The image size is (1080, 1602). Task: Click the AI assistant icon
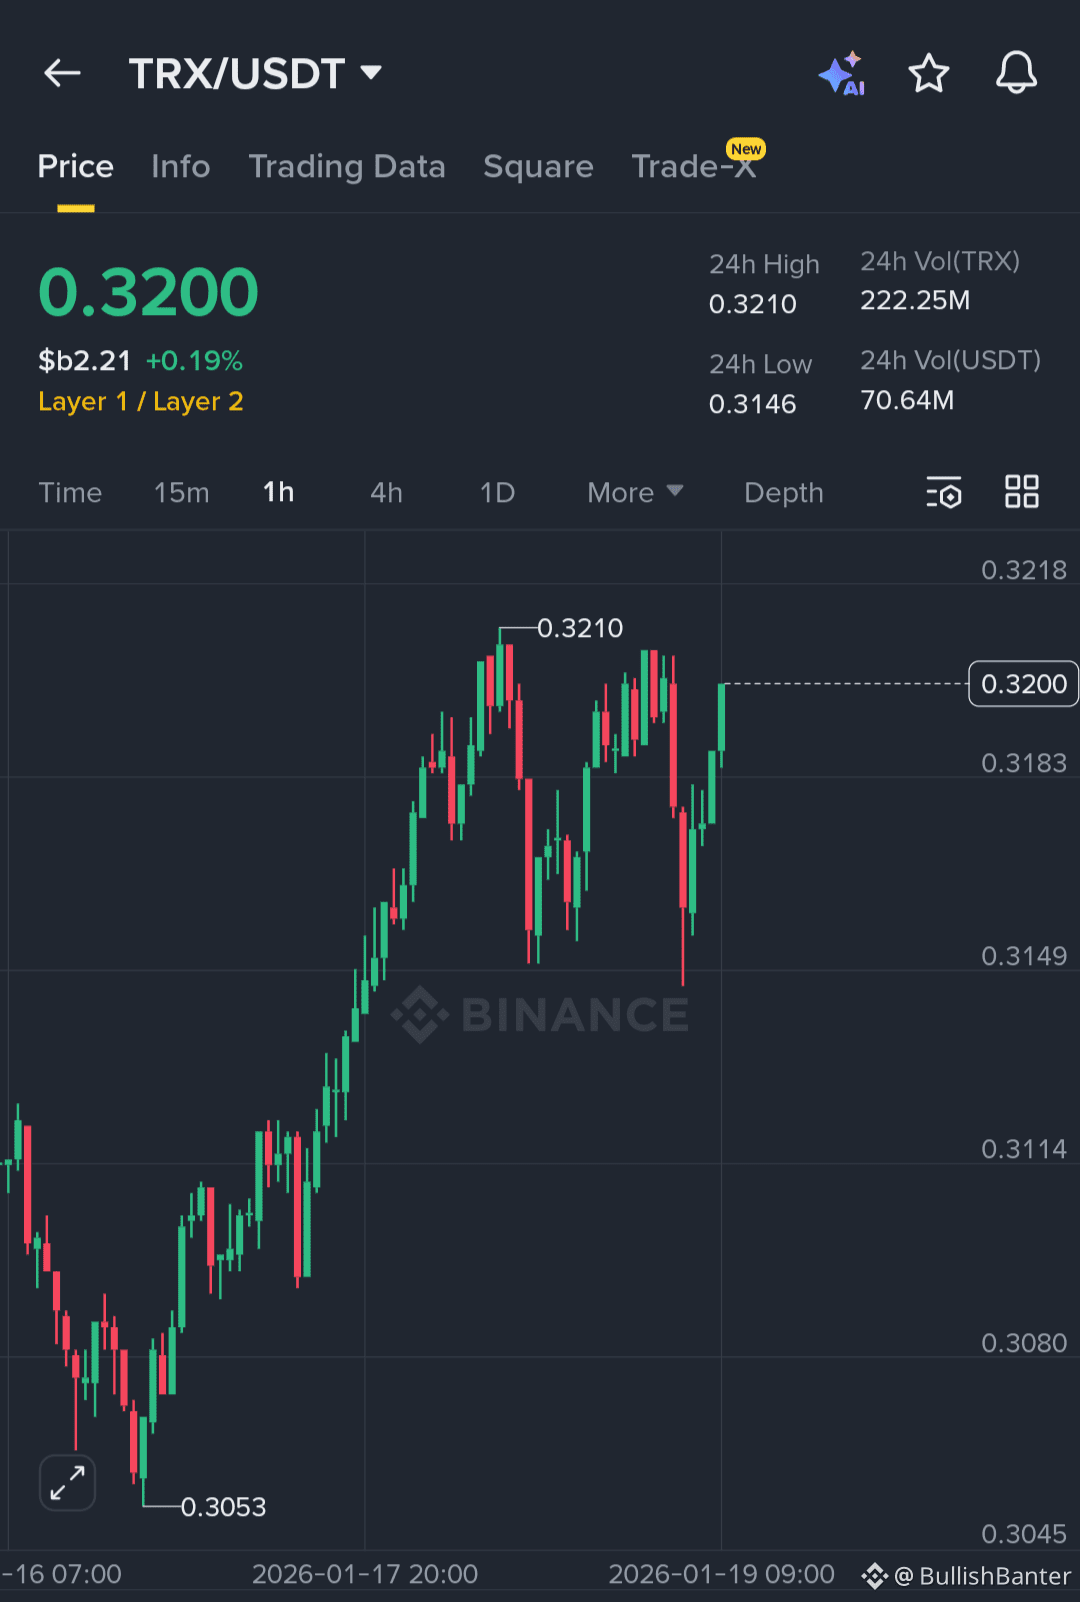click(843, 73)
